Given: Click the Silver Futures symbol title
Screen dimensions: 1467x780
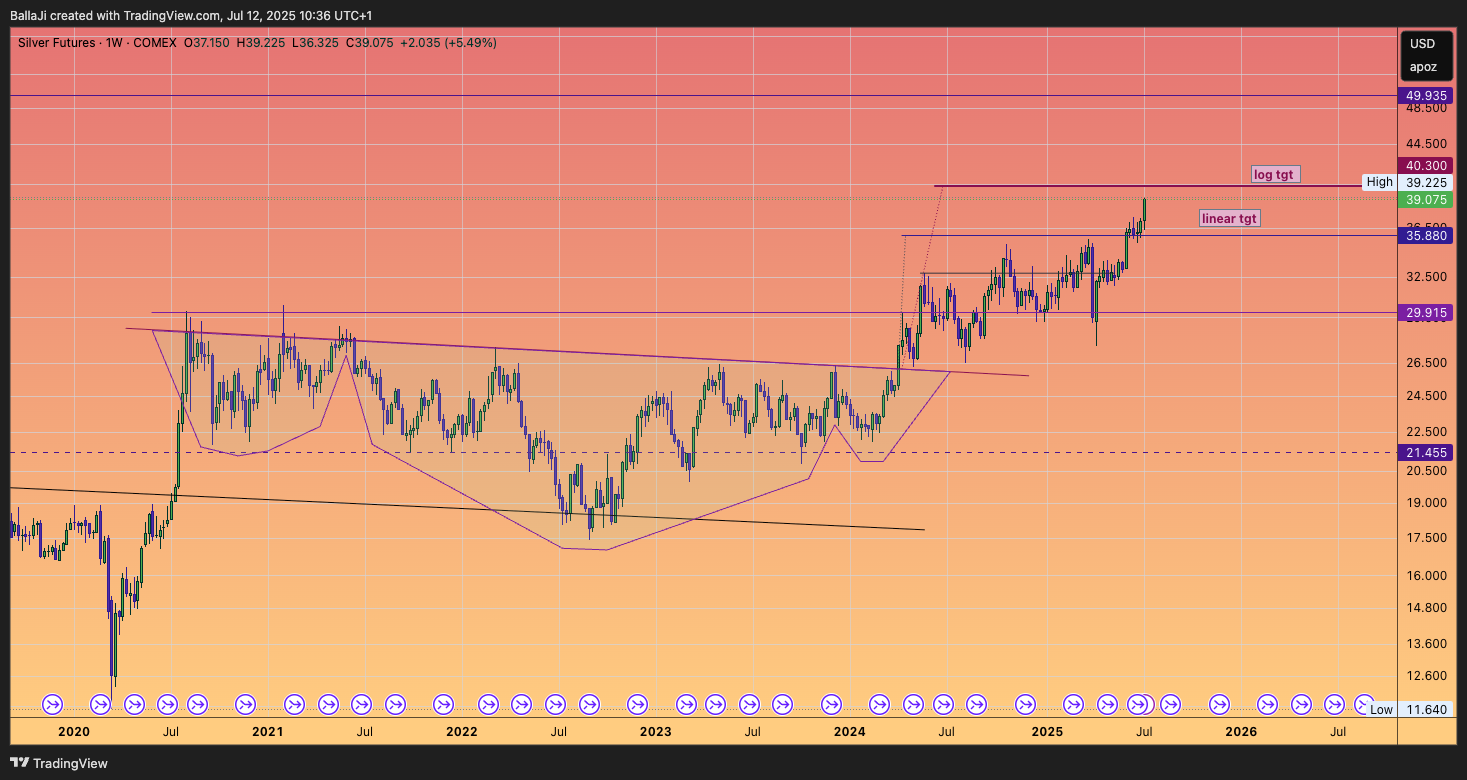Looking at the screenshot, I should tap(57, 43).
